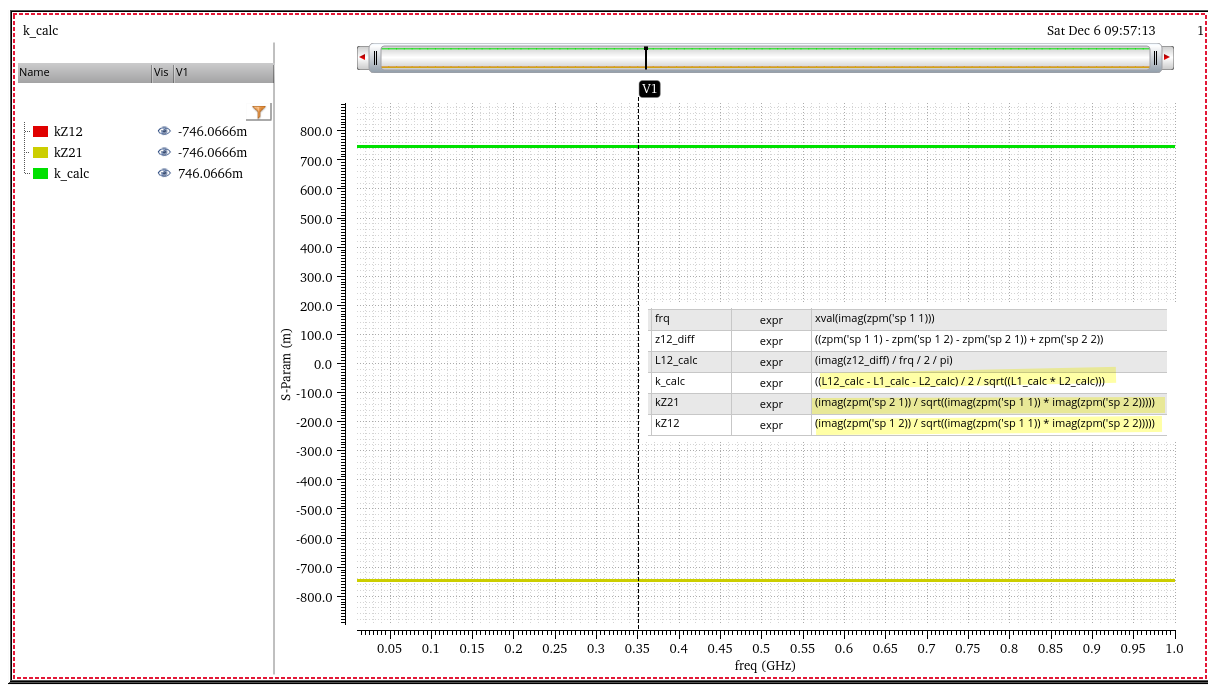This screenshot has width=1214, height=691.
Task: Click the red kZ12 color swatch
Action: coord(41,131)
